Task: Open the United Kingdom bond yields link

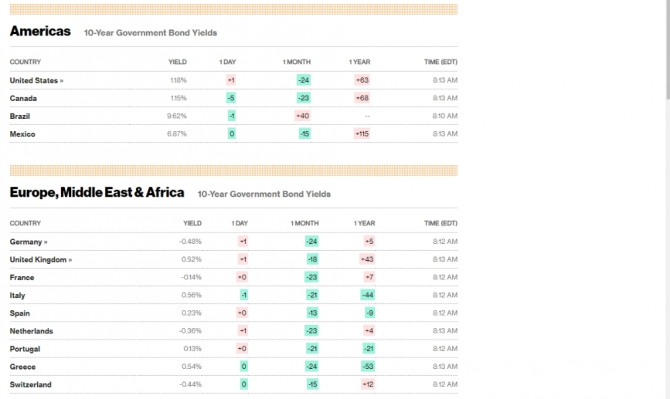Action: click(41, 260)
